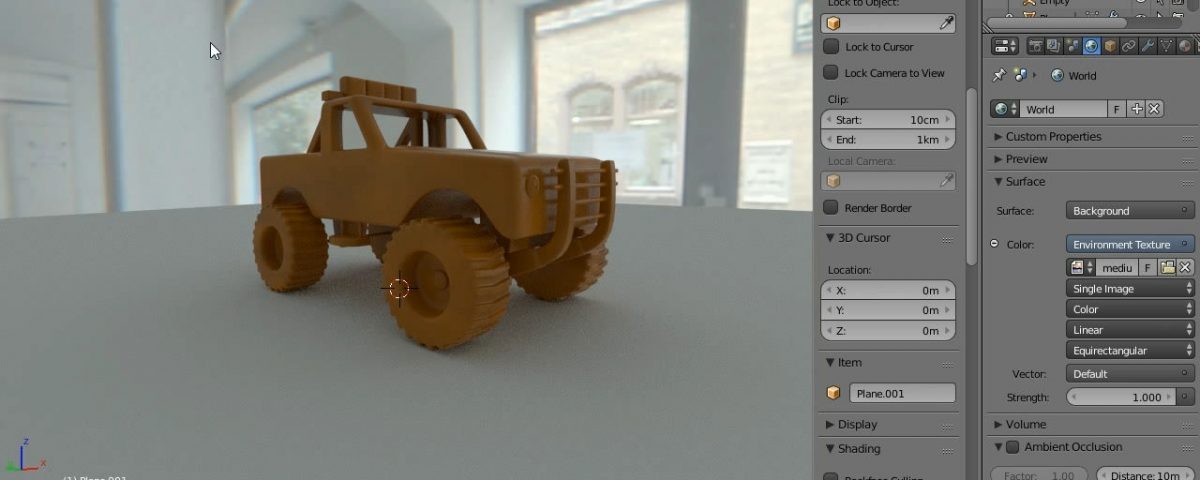Open the Object properties tab (orange cube)
The width and height of the screenshot is (1200, 480).
1110,46
